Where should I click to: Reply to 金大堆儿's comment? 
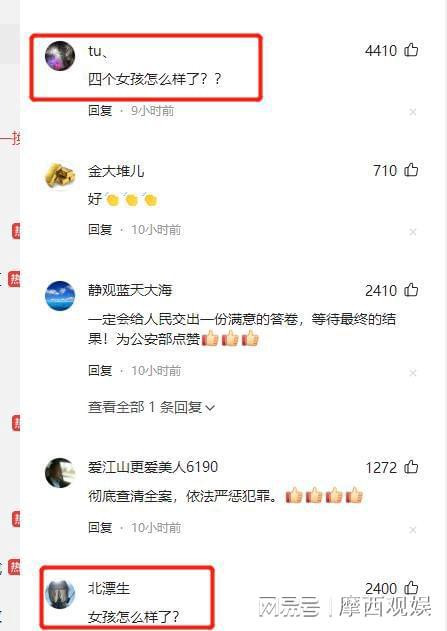click(x=100, y=230)
